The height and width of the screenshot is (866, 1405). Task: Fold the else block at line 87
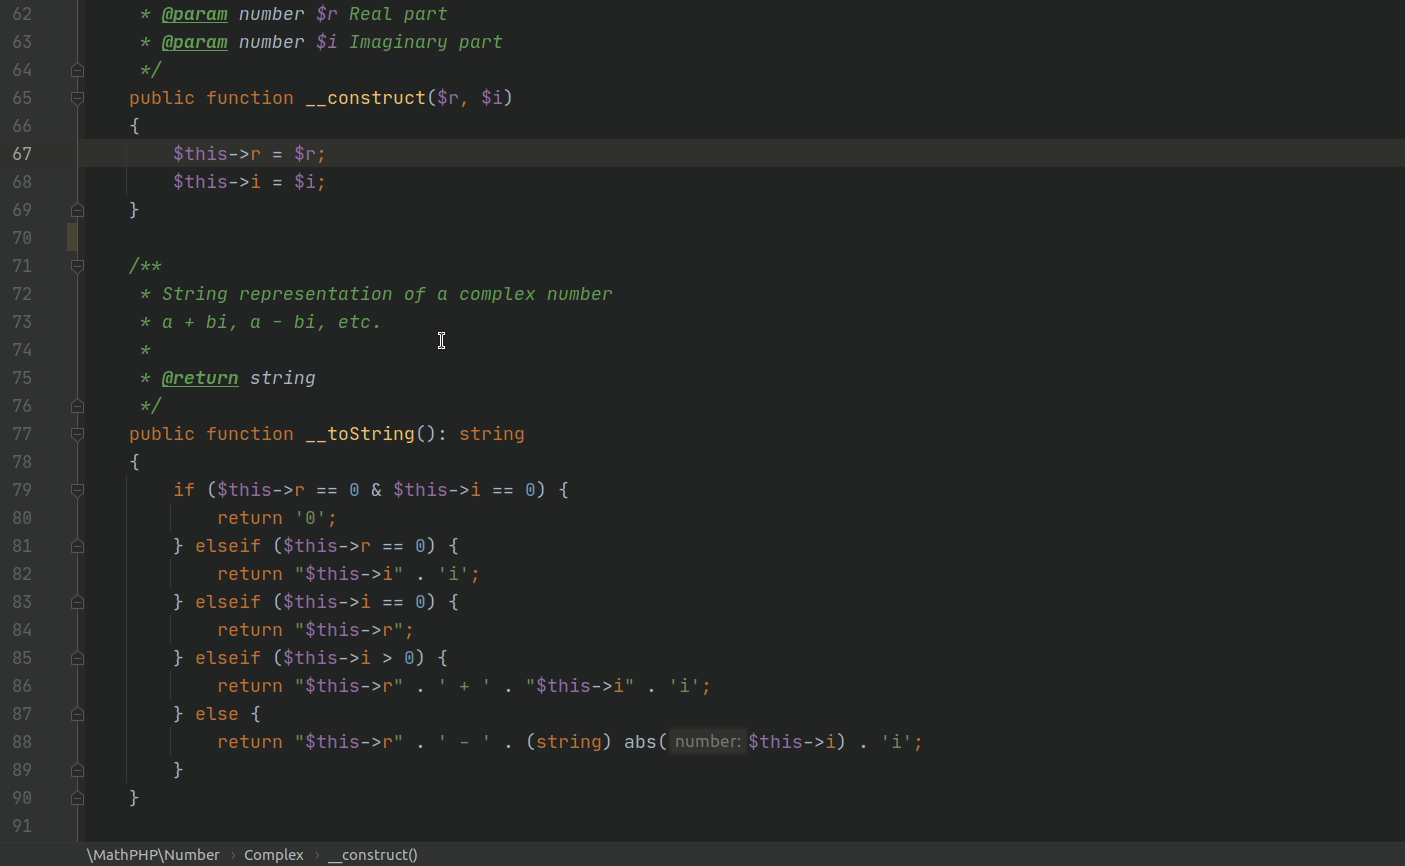click(x=77, y=714)
